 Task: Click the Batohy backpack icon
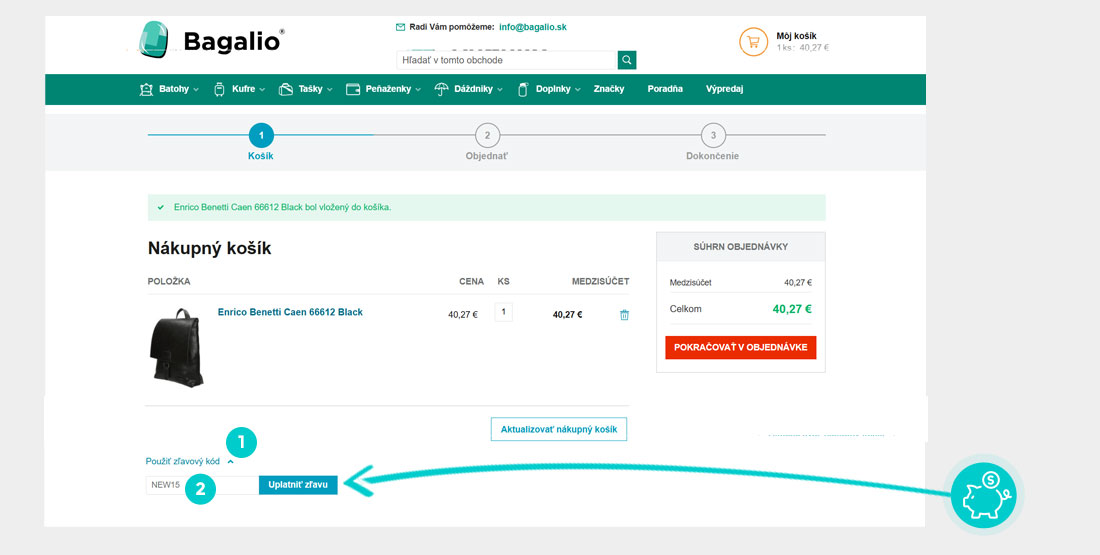click(146, 89)
